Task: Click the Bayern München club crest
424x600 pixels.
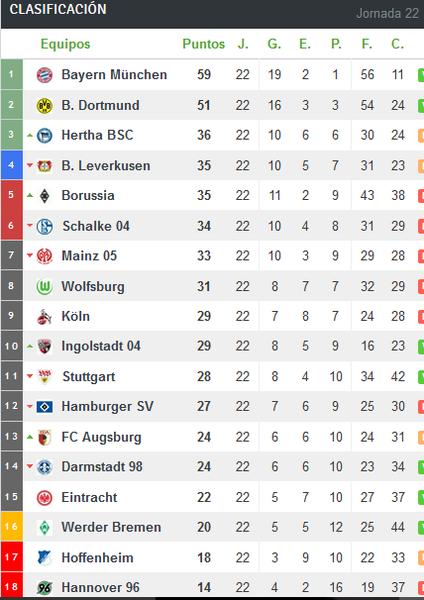Action: pyautogui.click(x=44, y=75)
